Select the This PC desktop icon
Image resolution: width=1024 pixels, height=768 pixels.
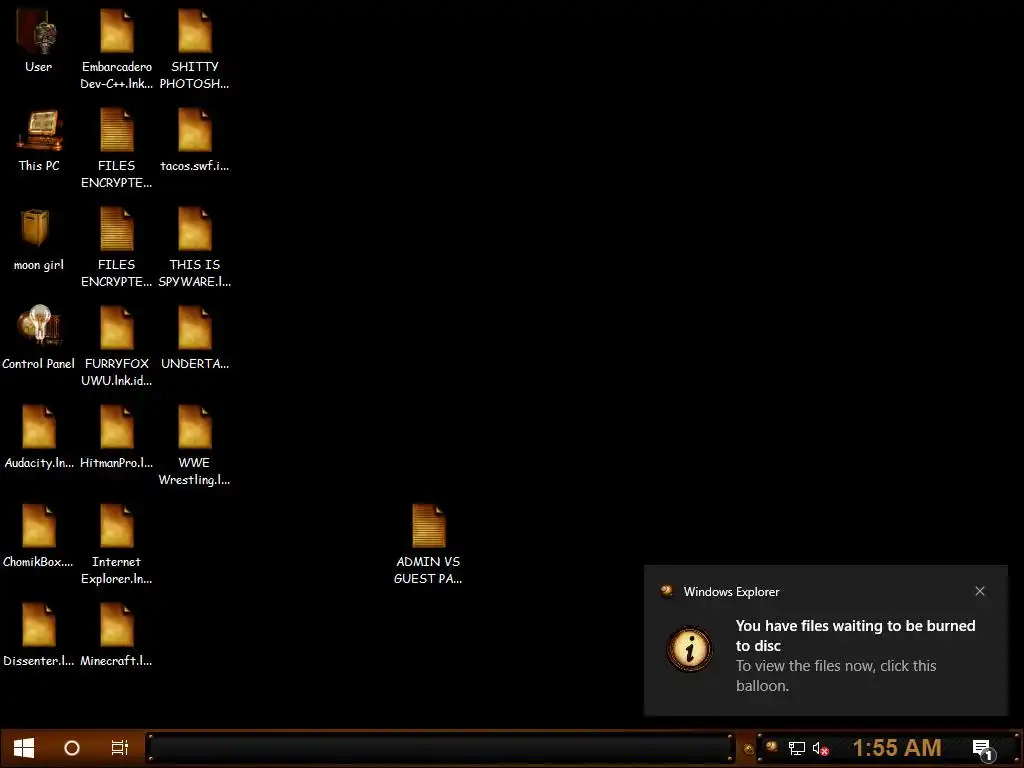pos(39,140)
